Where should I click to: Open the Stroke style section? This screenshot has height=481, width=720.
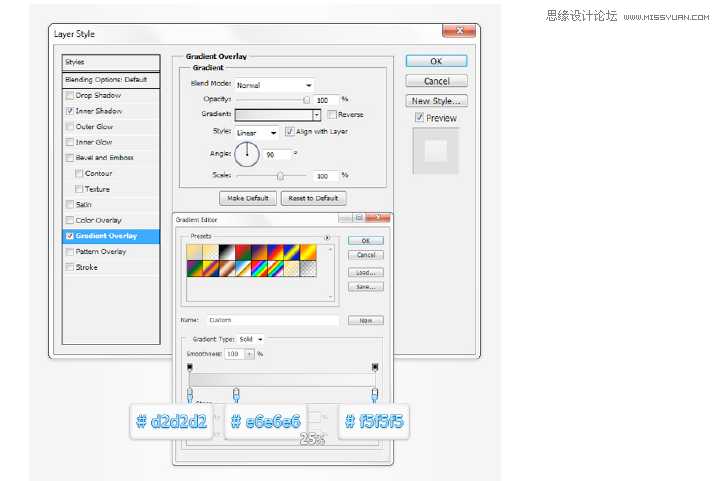coord(86,267)
